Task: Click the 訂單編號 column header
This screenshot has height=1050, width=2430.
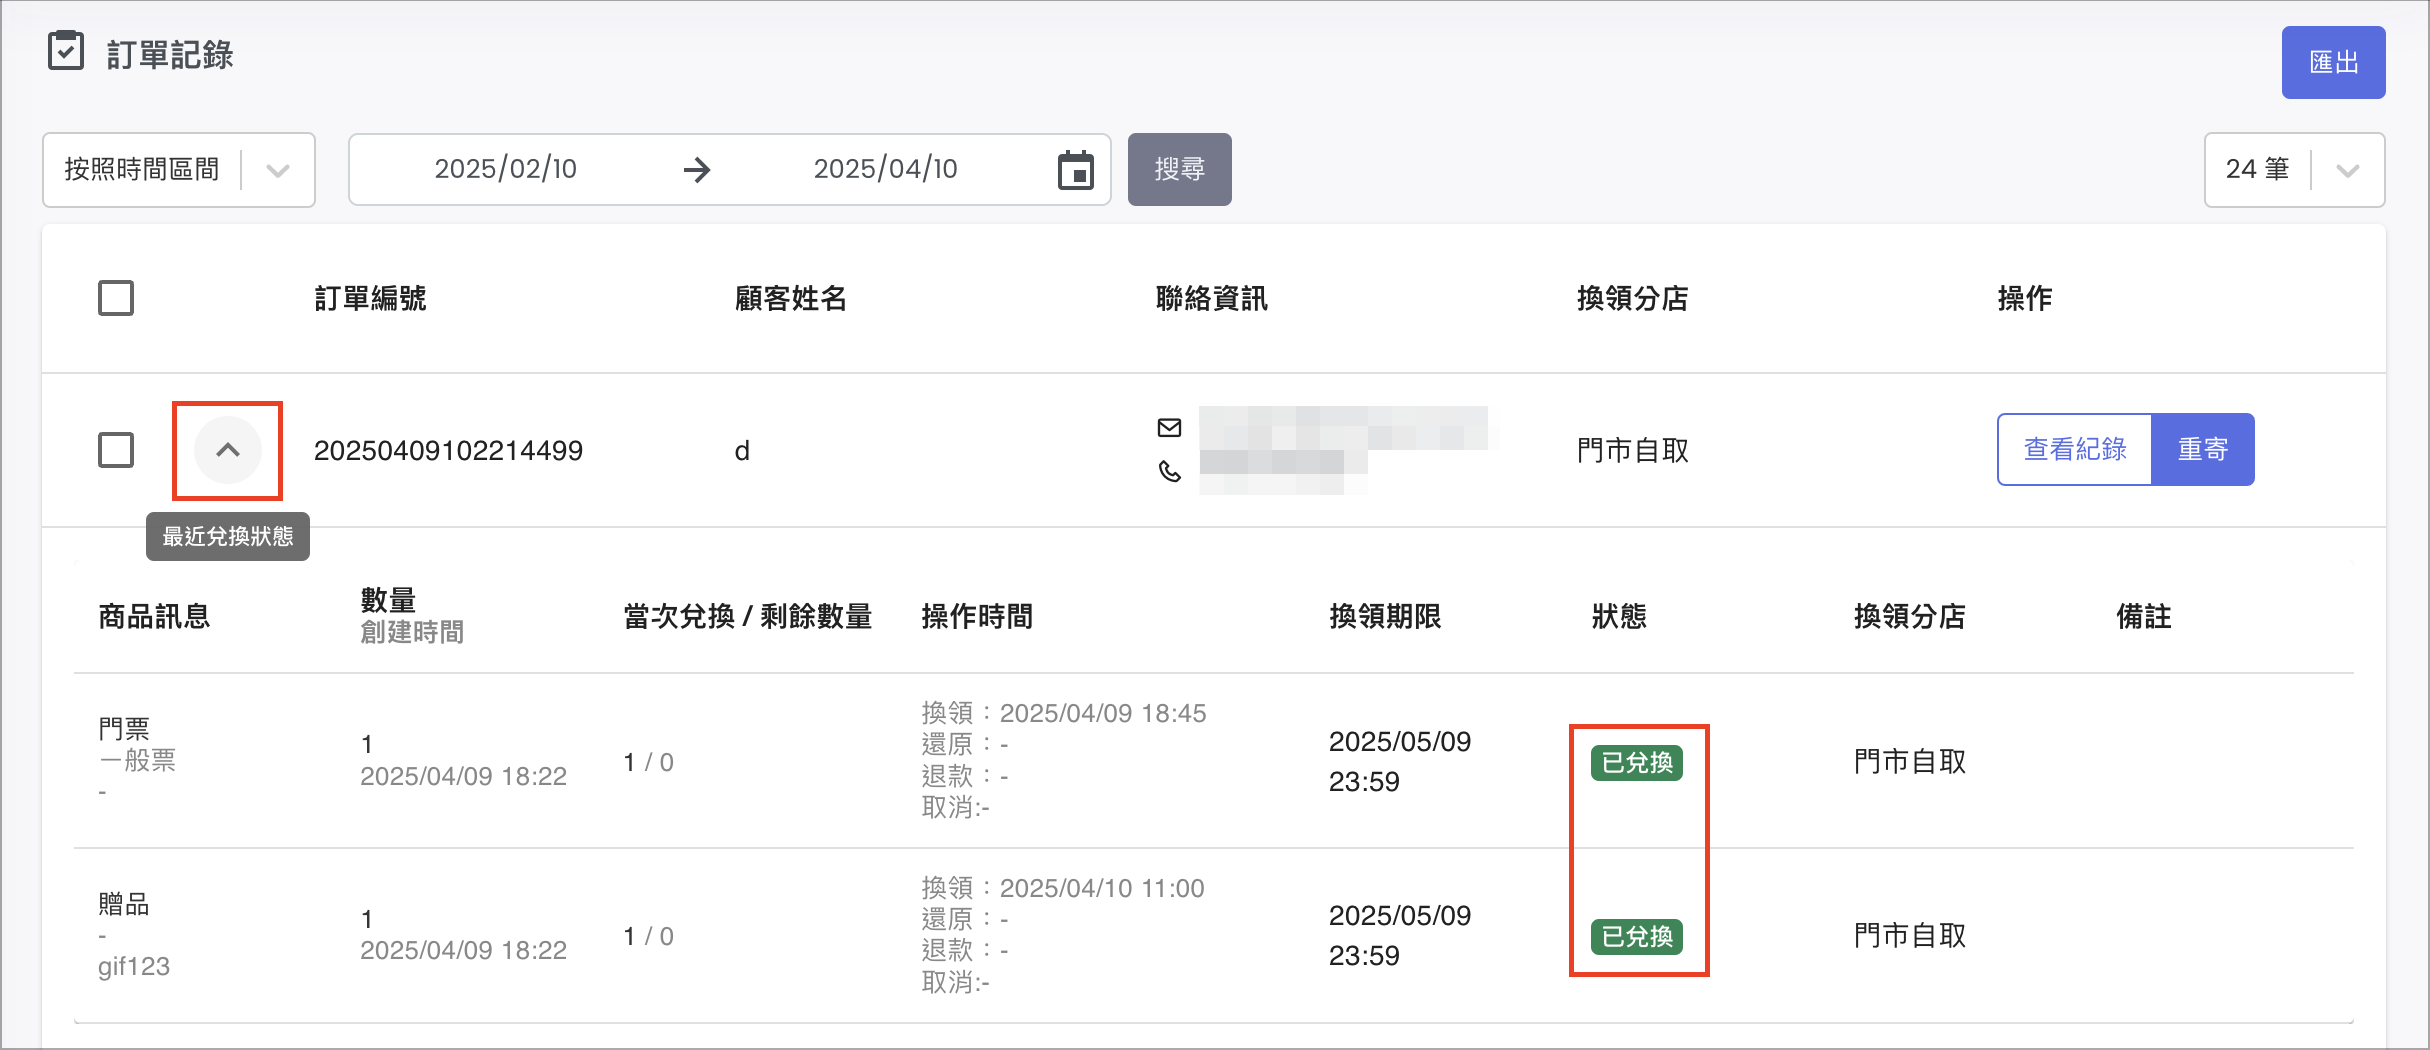Action: tap(370, 298)
